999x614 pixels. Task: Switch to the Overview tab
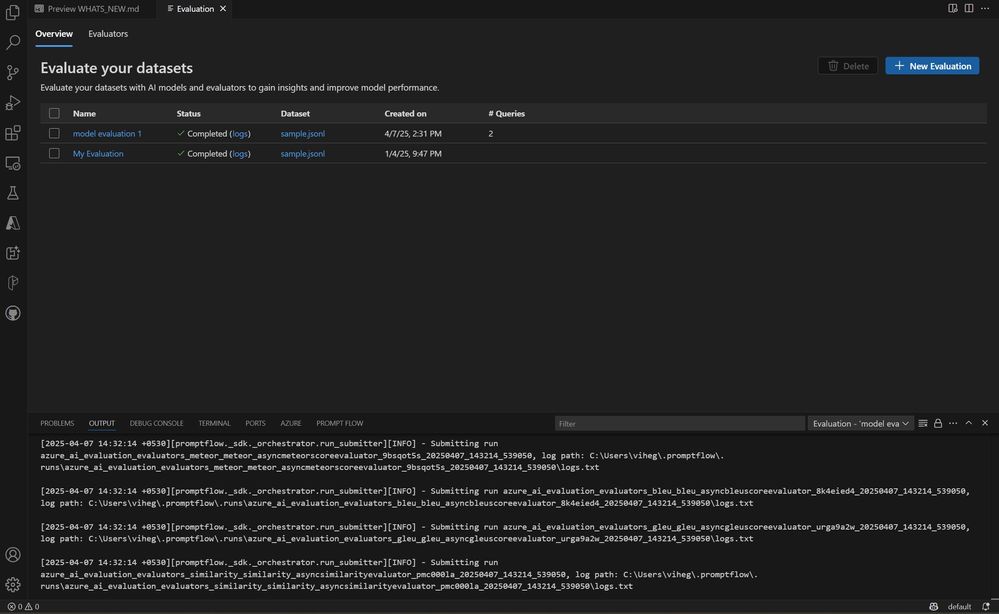click(54, 34)
